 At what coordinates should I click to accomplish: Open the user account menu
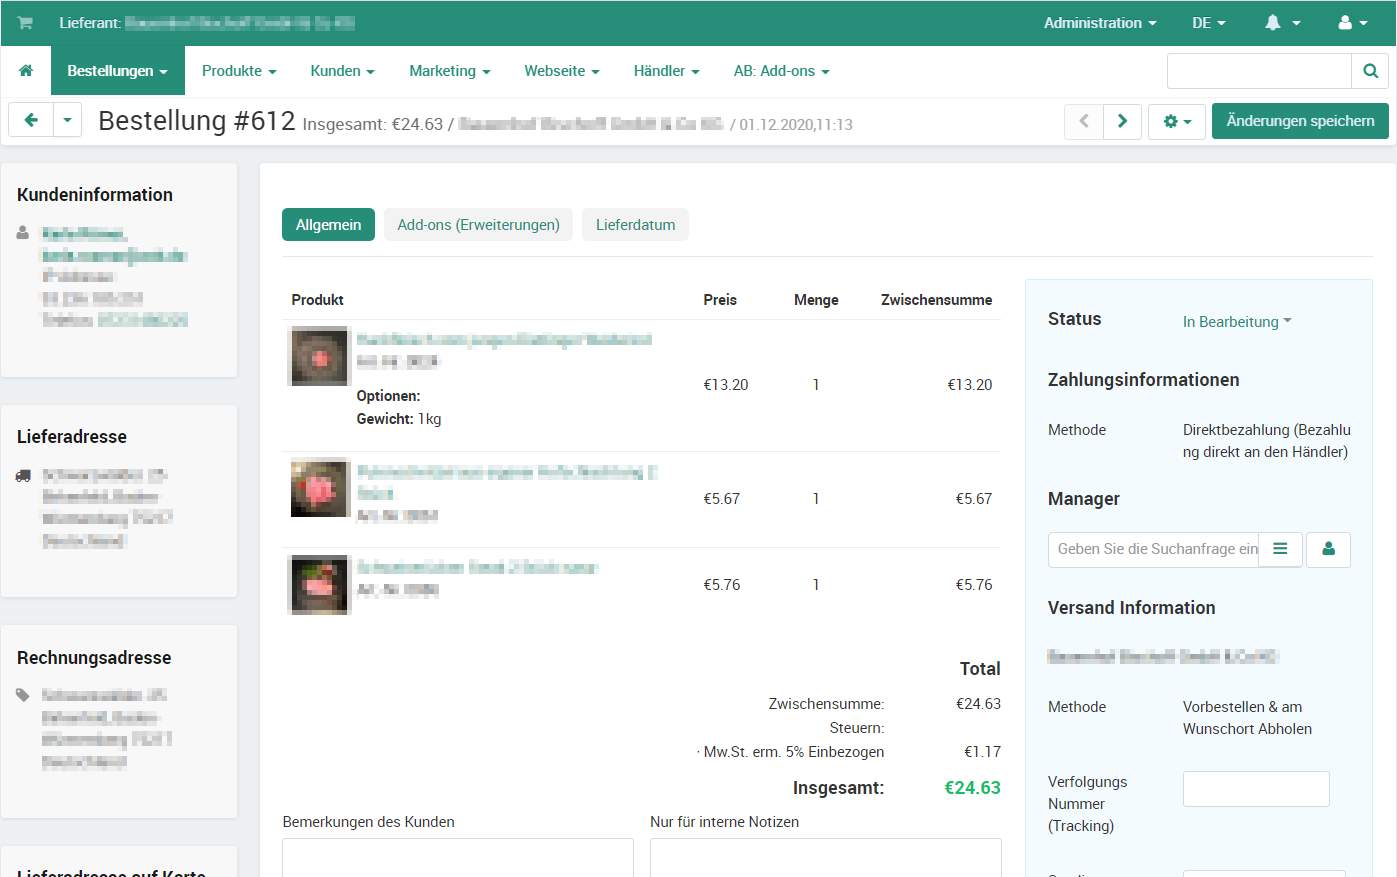point(1353,23)
